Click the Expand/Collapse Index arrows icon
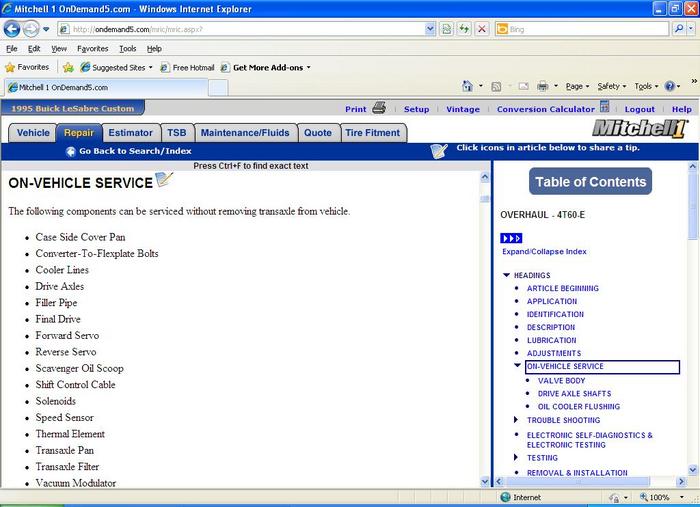700x507 pixels. 511,238
